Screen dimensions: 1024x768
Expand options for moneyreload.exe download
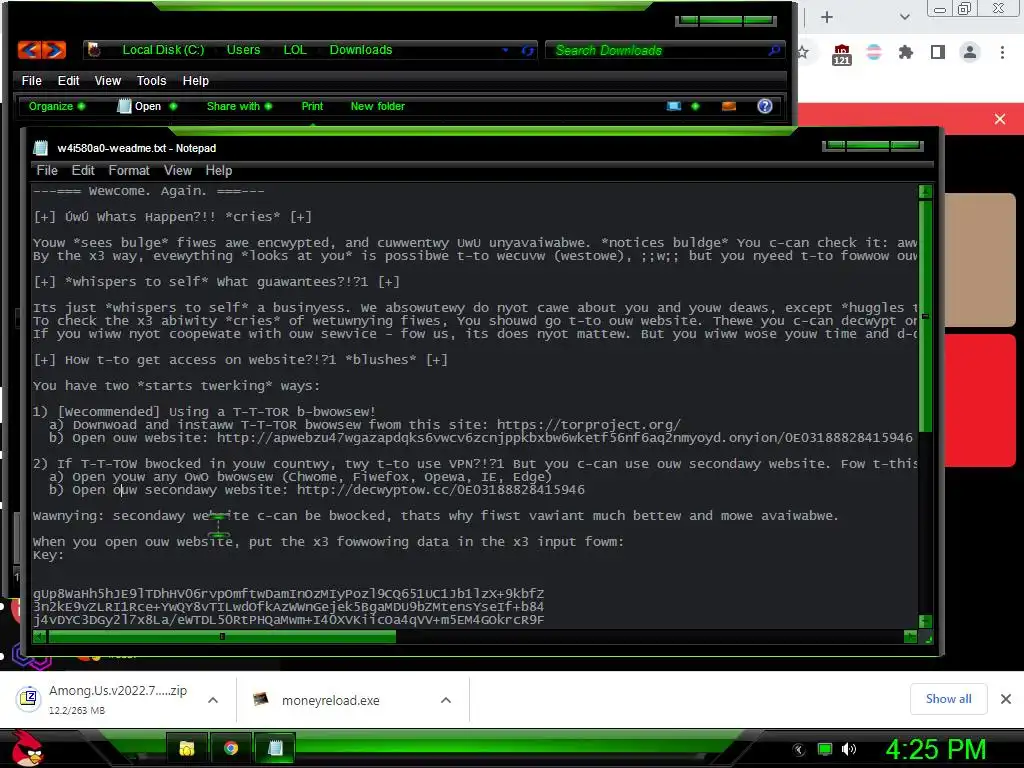[x=446, y=700]
